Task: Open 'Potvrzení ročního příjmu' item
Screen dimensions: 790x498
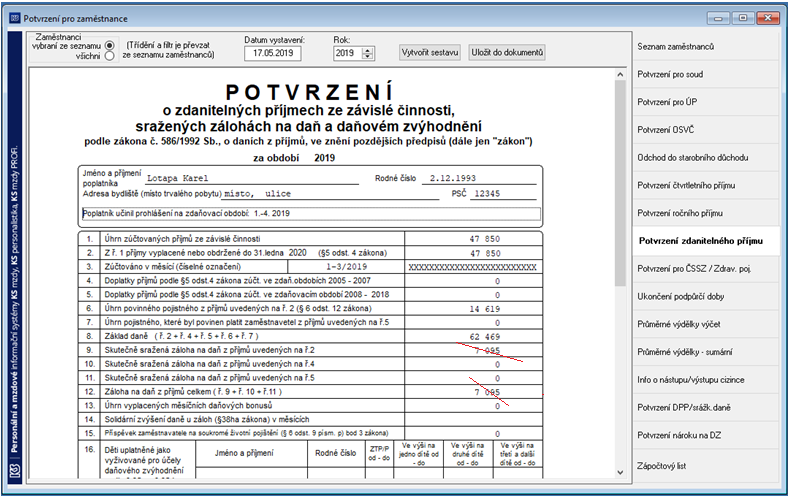Action: (x=706, y=213)
